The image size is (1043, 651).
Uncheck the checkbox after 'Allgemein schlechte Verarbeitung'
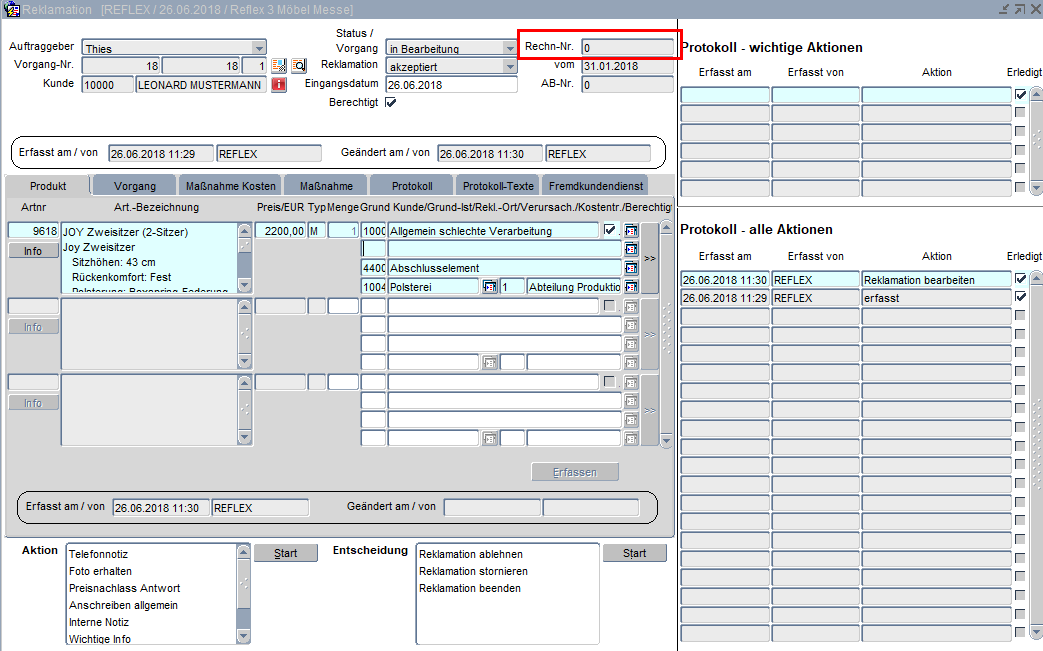point(609,230)
